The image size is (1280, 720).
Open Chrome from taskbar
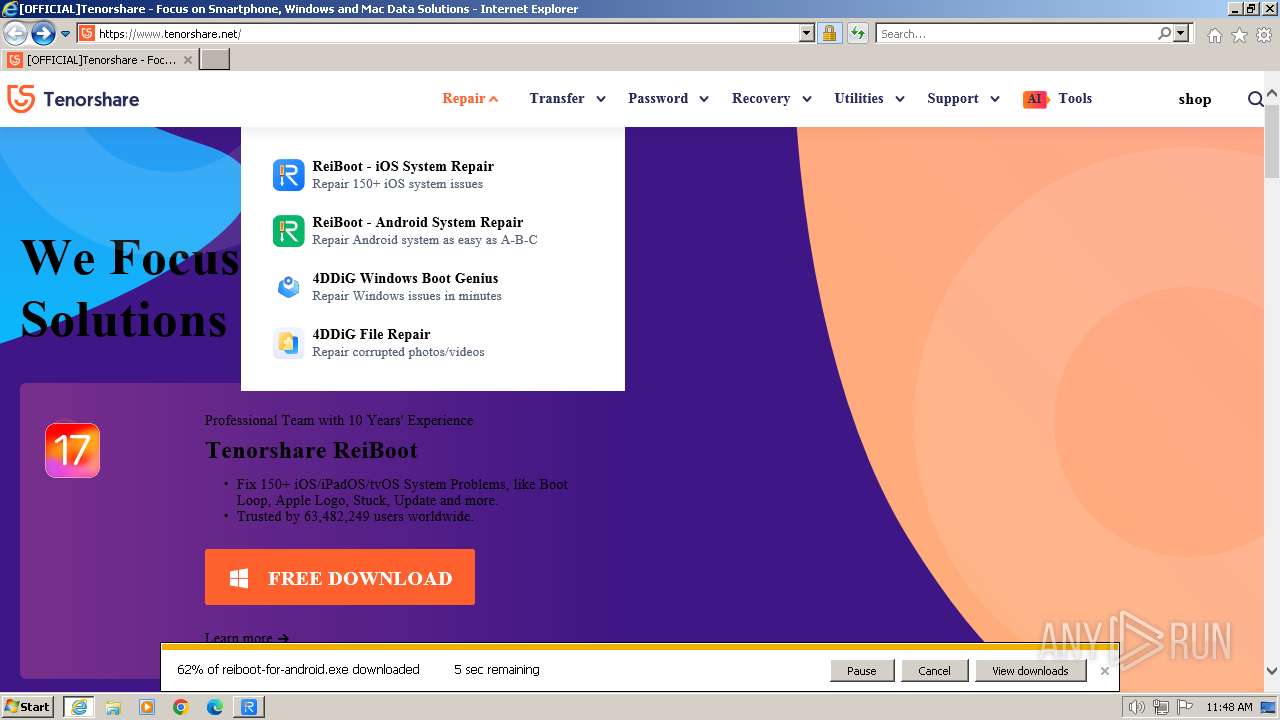[x=181, y=707]
